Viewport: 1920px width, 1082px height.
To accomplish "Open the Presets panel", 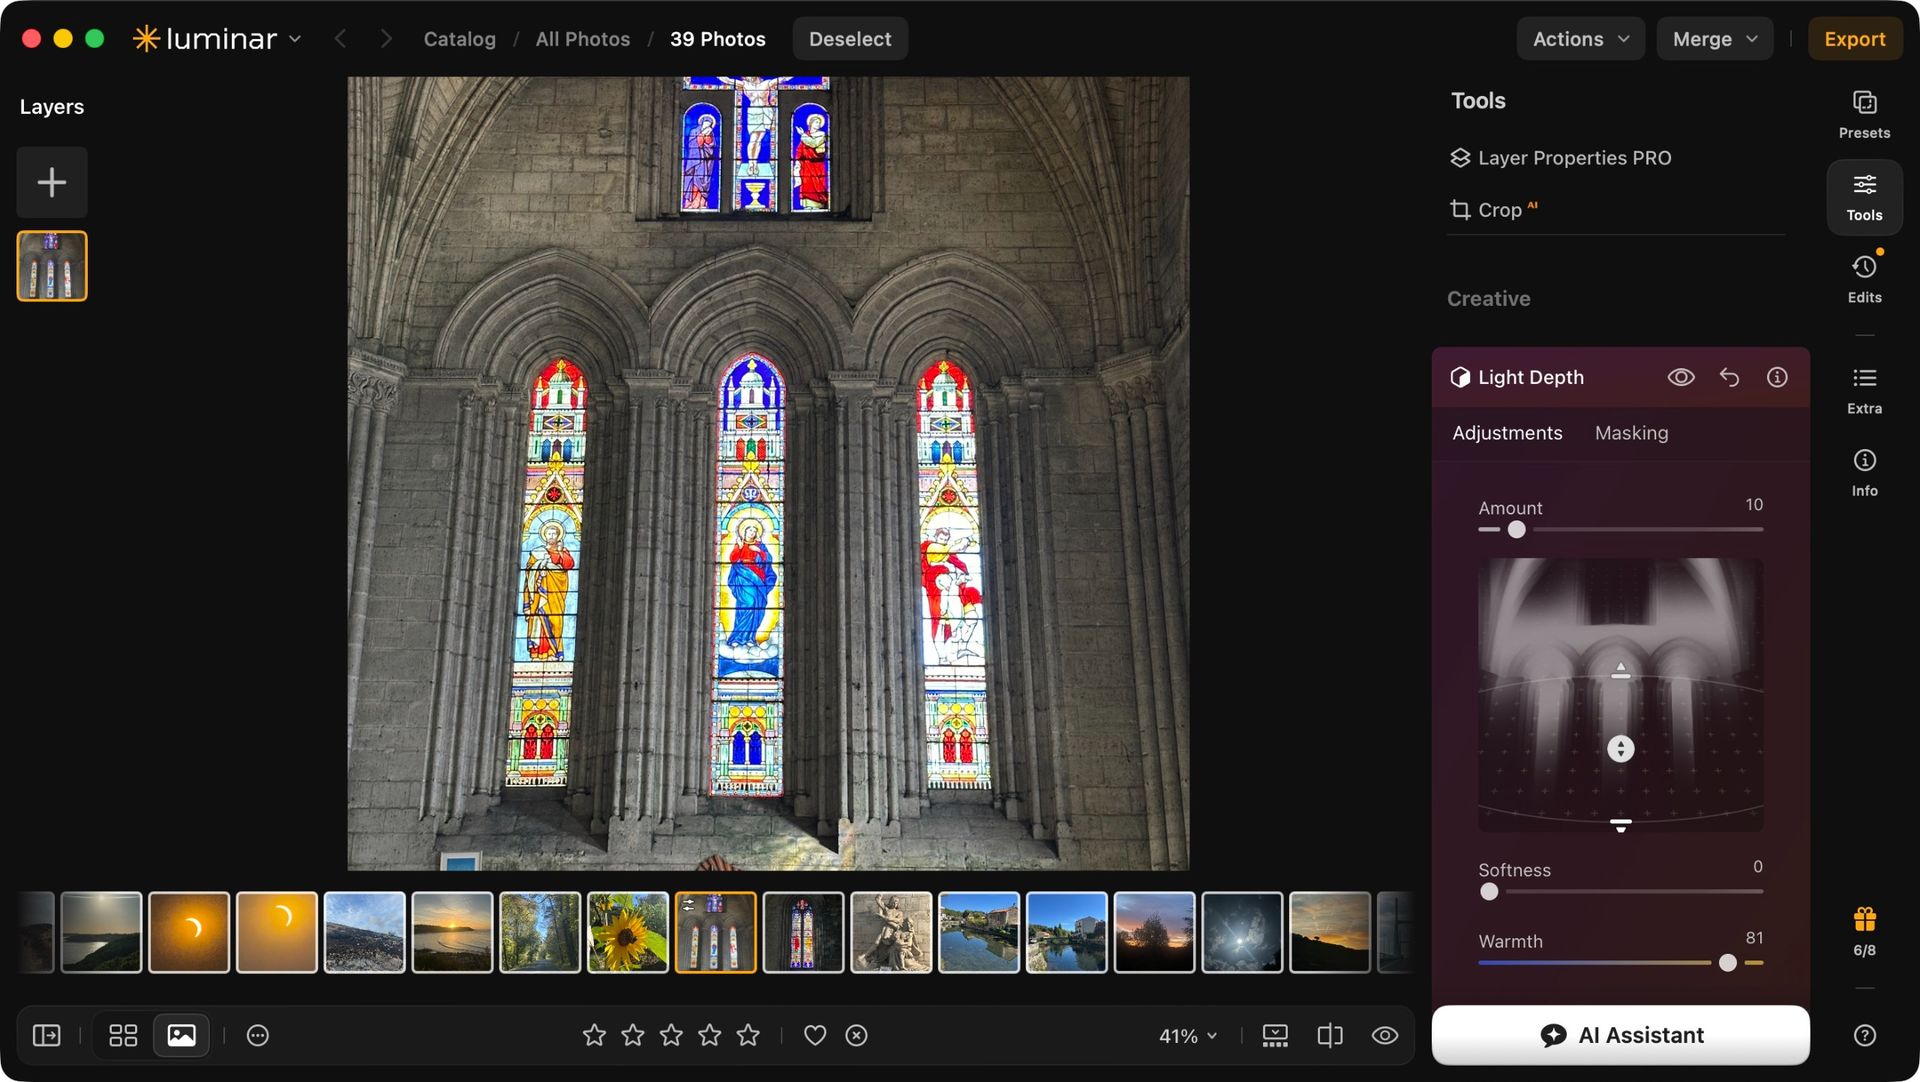I will click(x=1864, y=115).
